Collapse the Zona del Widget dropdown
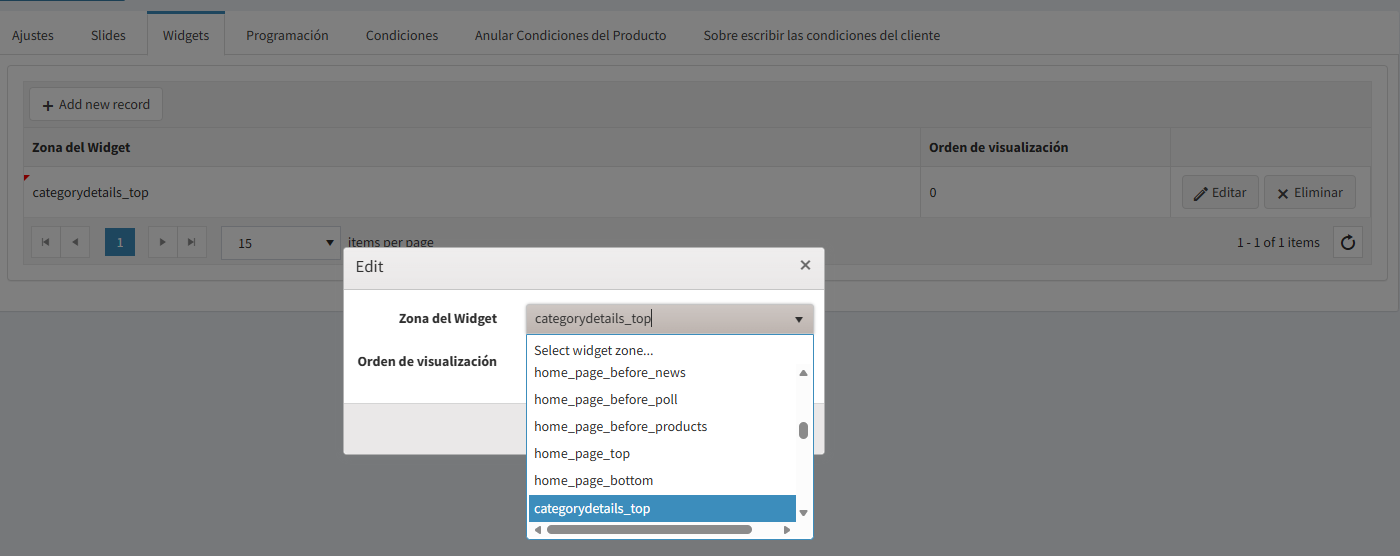 [x=798, y=320]
